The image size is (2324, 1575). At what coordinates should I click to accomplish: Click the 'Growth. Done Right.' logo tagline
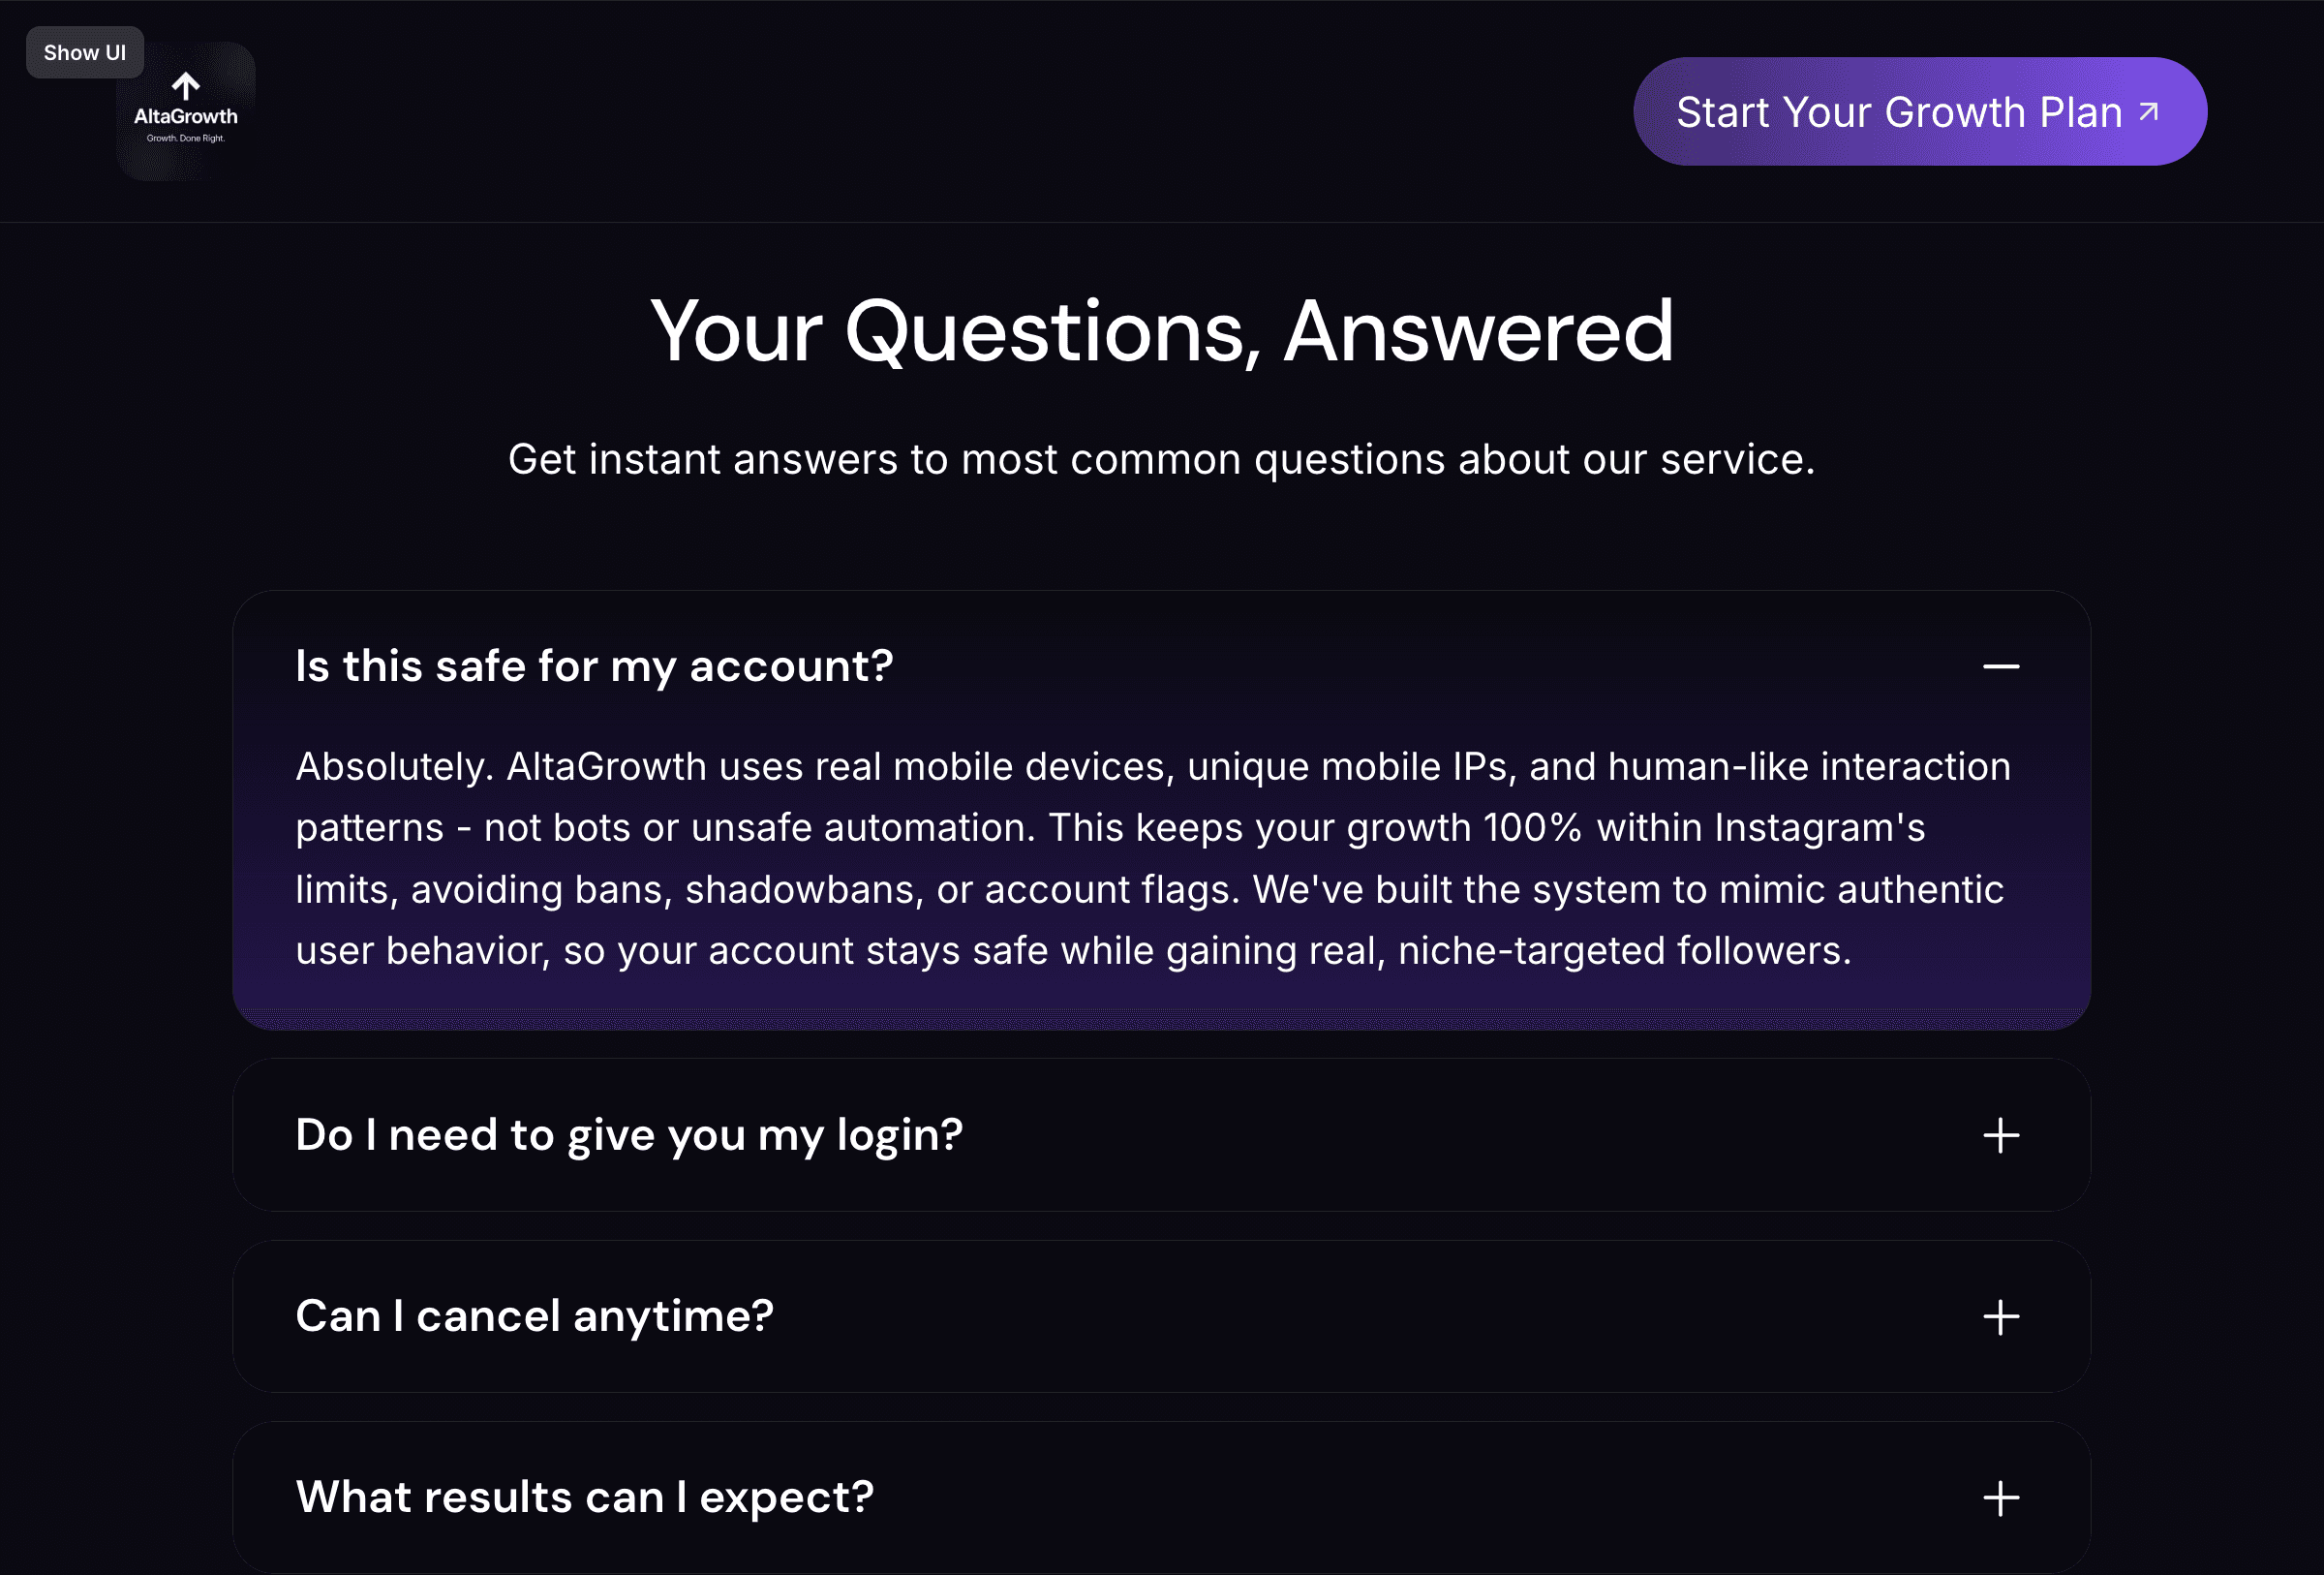pos(186,139)
